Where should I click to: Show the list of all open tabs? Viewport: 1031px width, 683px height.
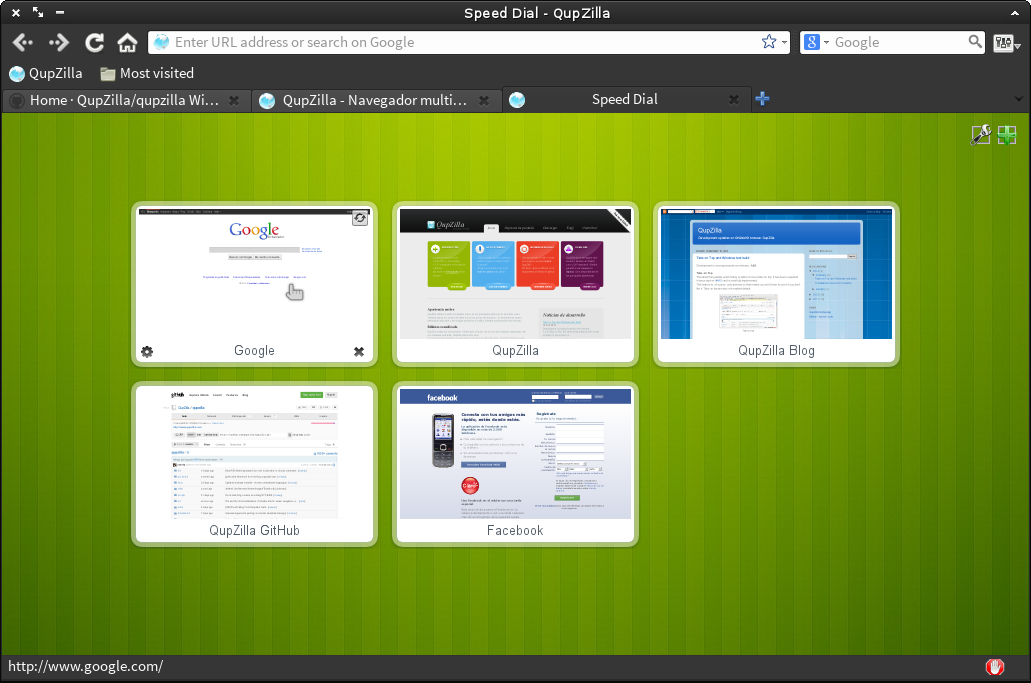[x=1019, y=99]
